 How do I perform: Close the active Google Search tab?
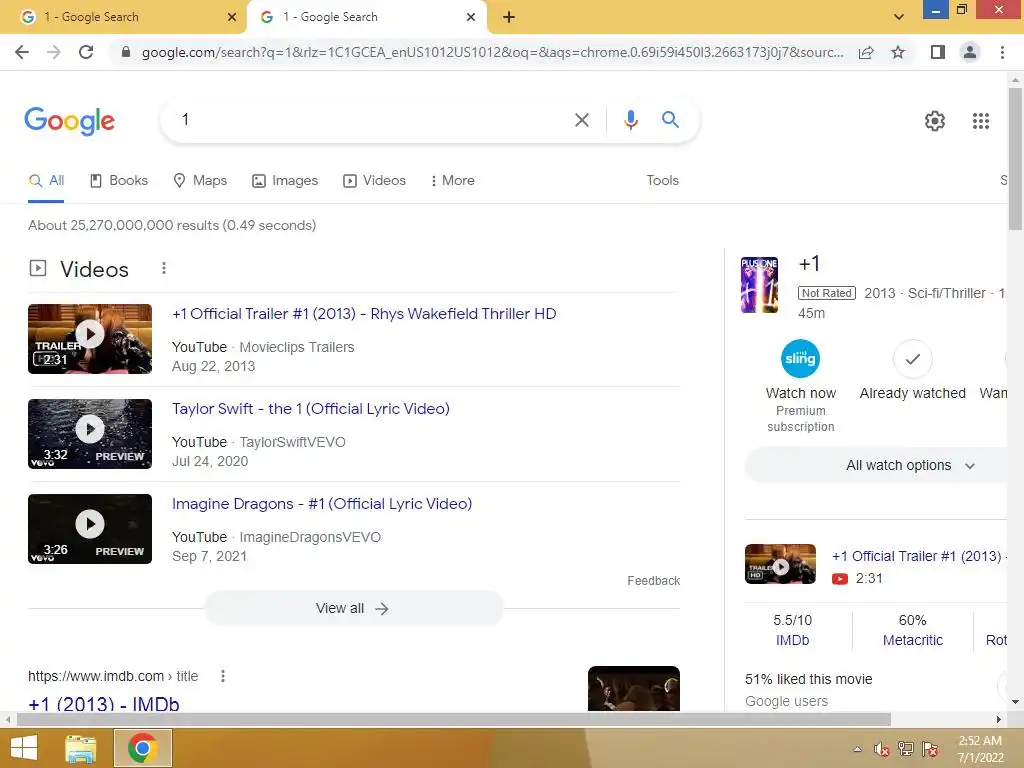[471, 18]
